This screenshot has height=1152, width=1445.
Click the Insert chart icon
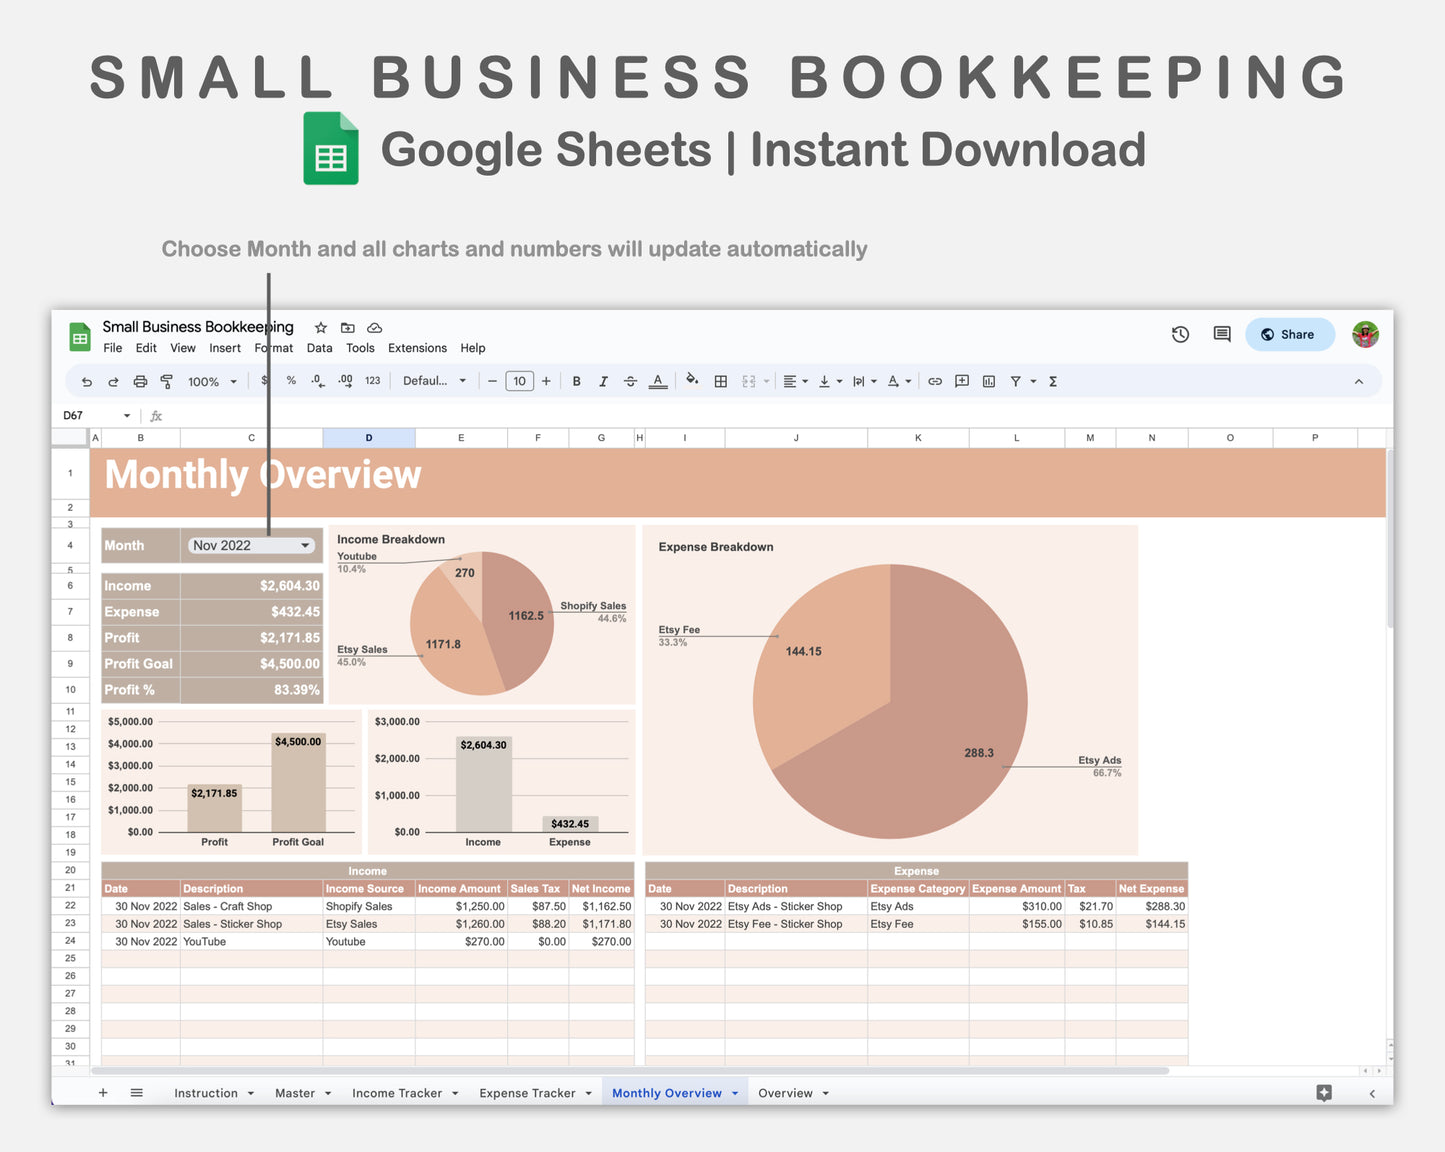[988, 381]
